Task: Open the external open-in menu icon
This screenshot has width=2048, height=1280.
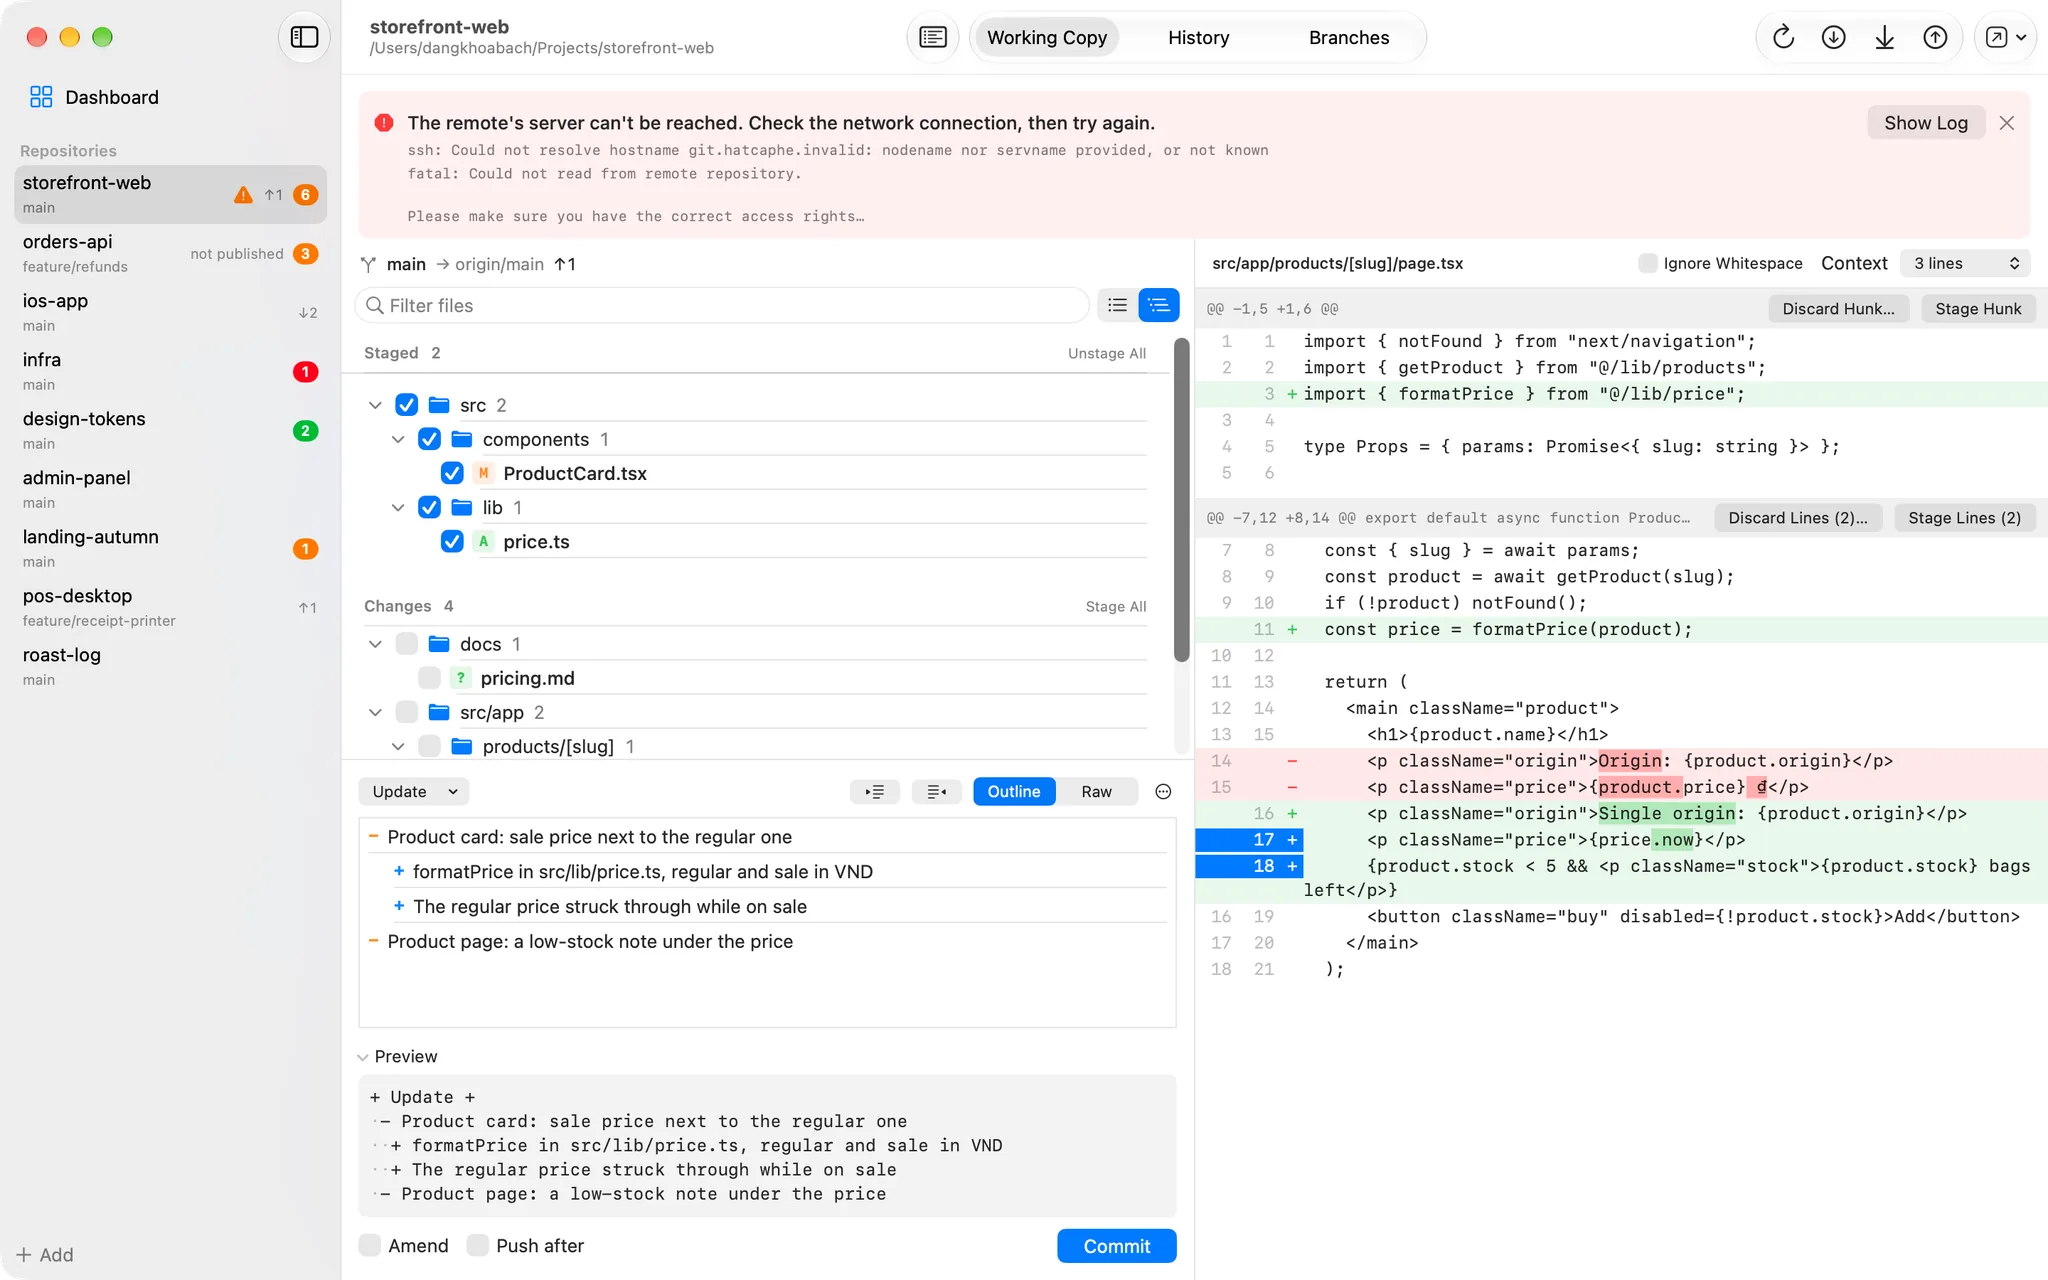Action: tap(2005, 37)
